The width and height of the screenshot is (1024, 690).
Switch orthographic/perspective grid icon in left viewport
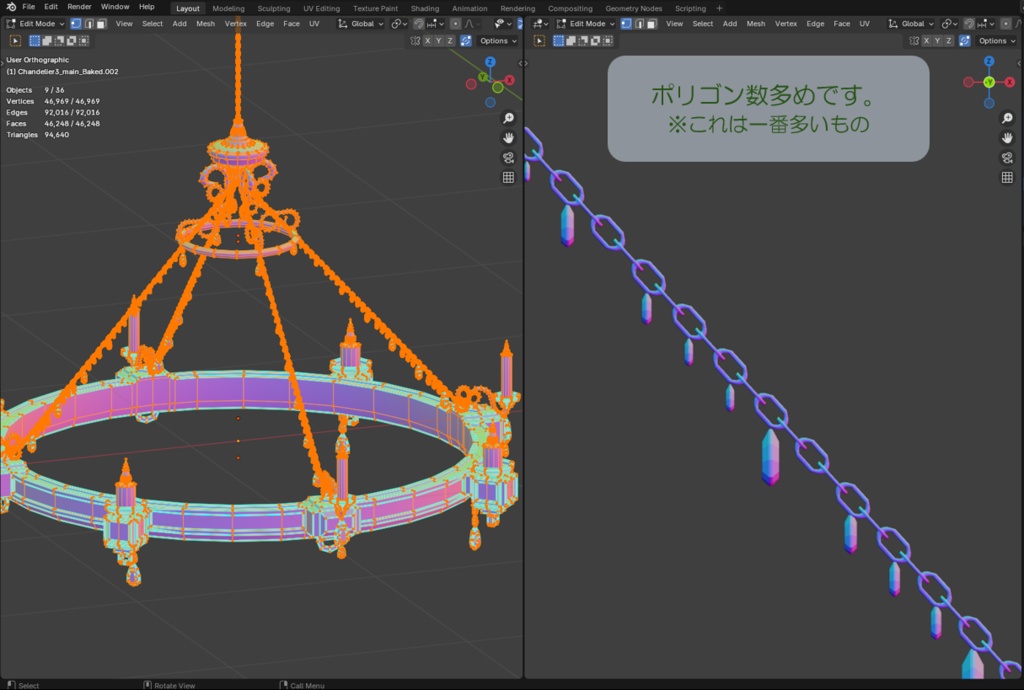pyautogui.click(x=508, y=177)
